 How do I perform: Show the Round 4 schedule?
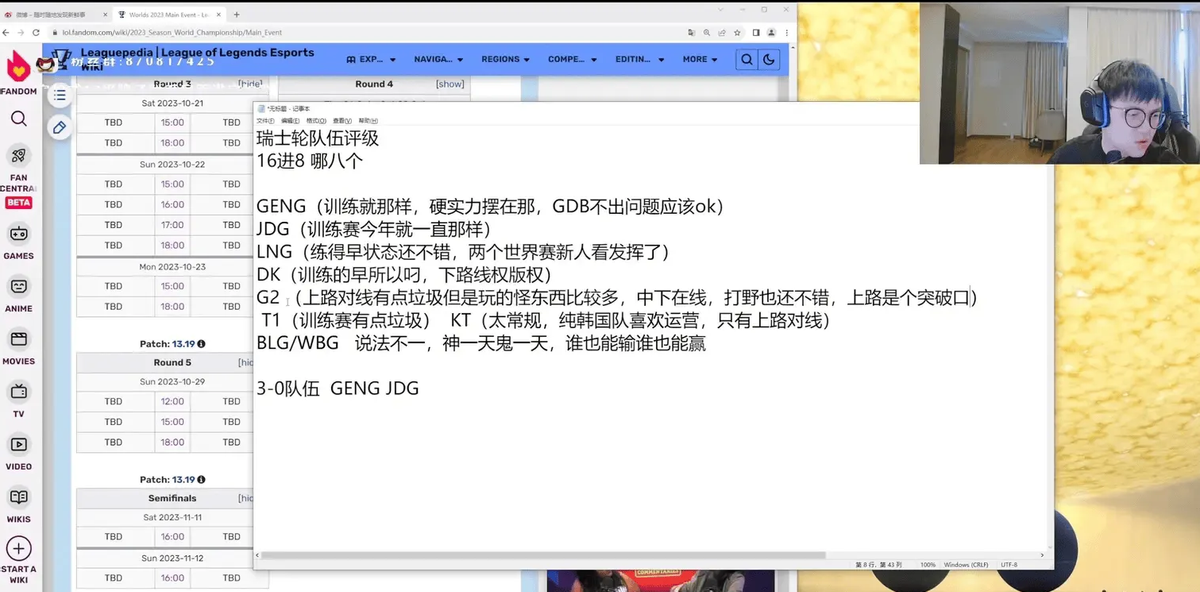coord(450,84)
